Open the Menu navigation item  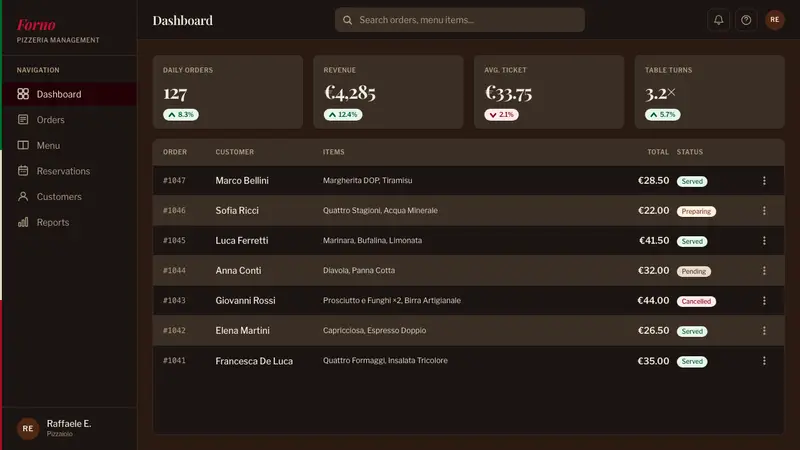pos(70,145)
